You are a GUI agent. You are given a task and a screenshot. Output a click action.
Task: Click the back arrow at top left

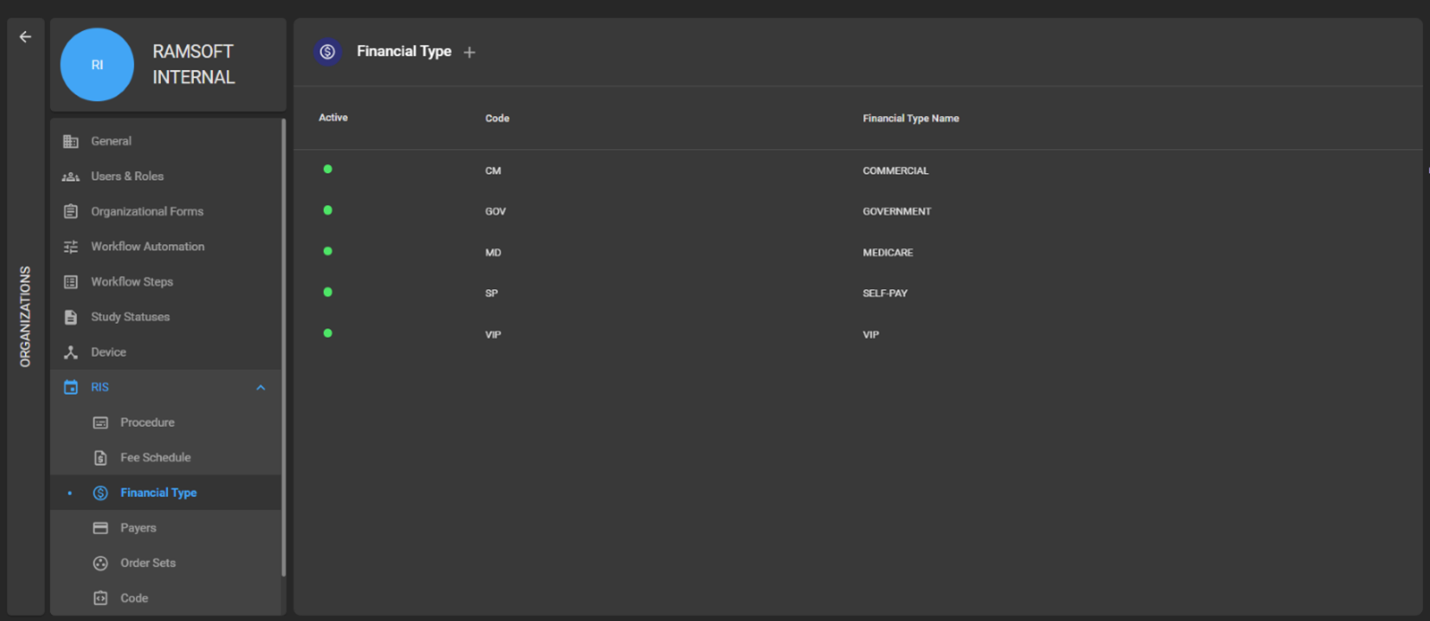[24, 36]
